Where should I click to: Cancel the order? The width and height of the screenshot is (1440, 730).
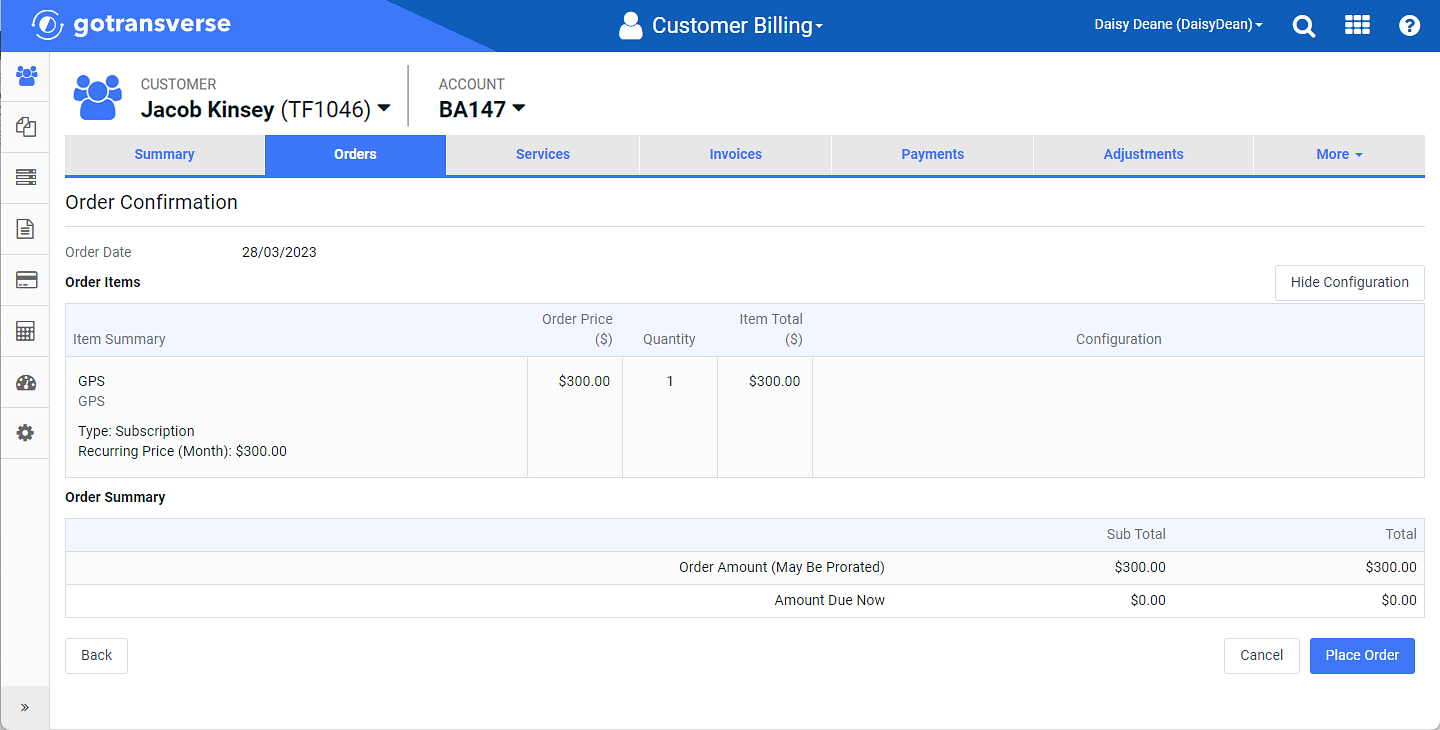(x=1261, y=655)
